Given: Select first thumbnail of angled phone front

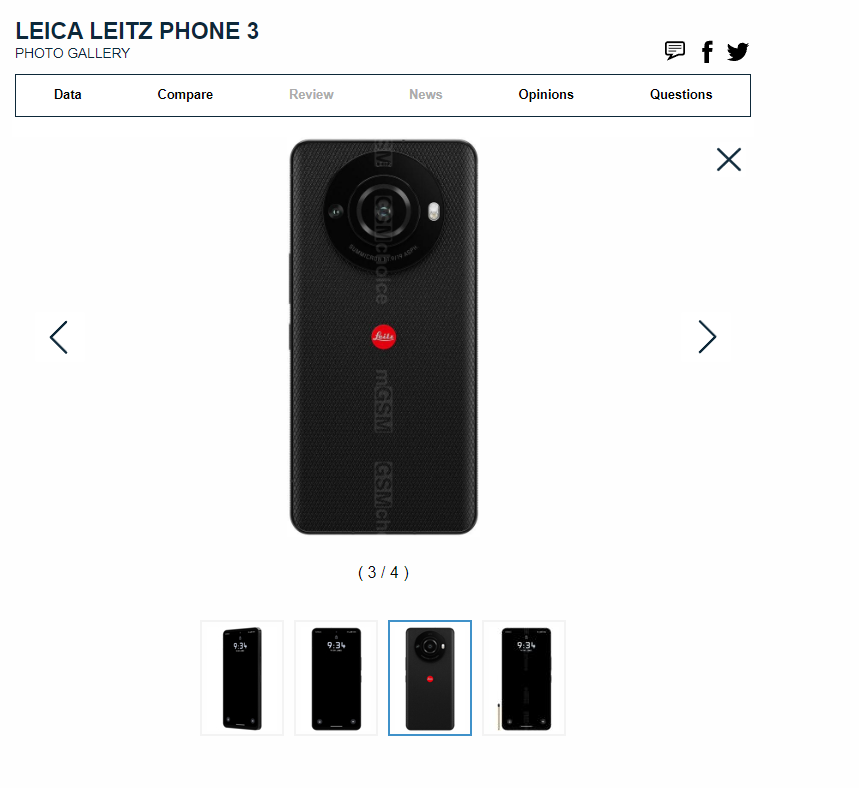Looking at the screenshot, I should click(242, 678).
